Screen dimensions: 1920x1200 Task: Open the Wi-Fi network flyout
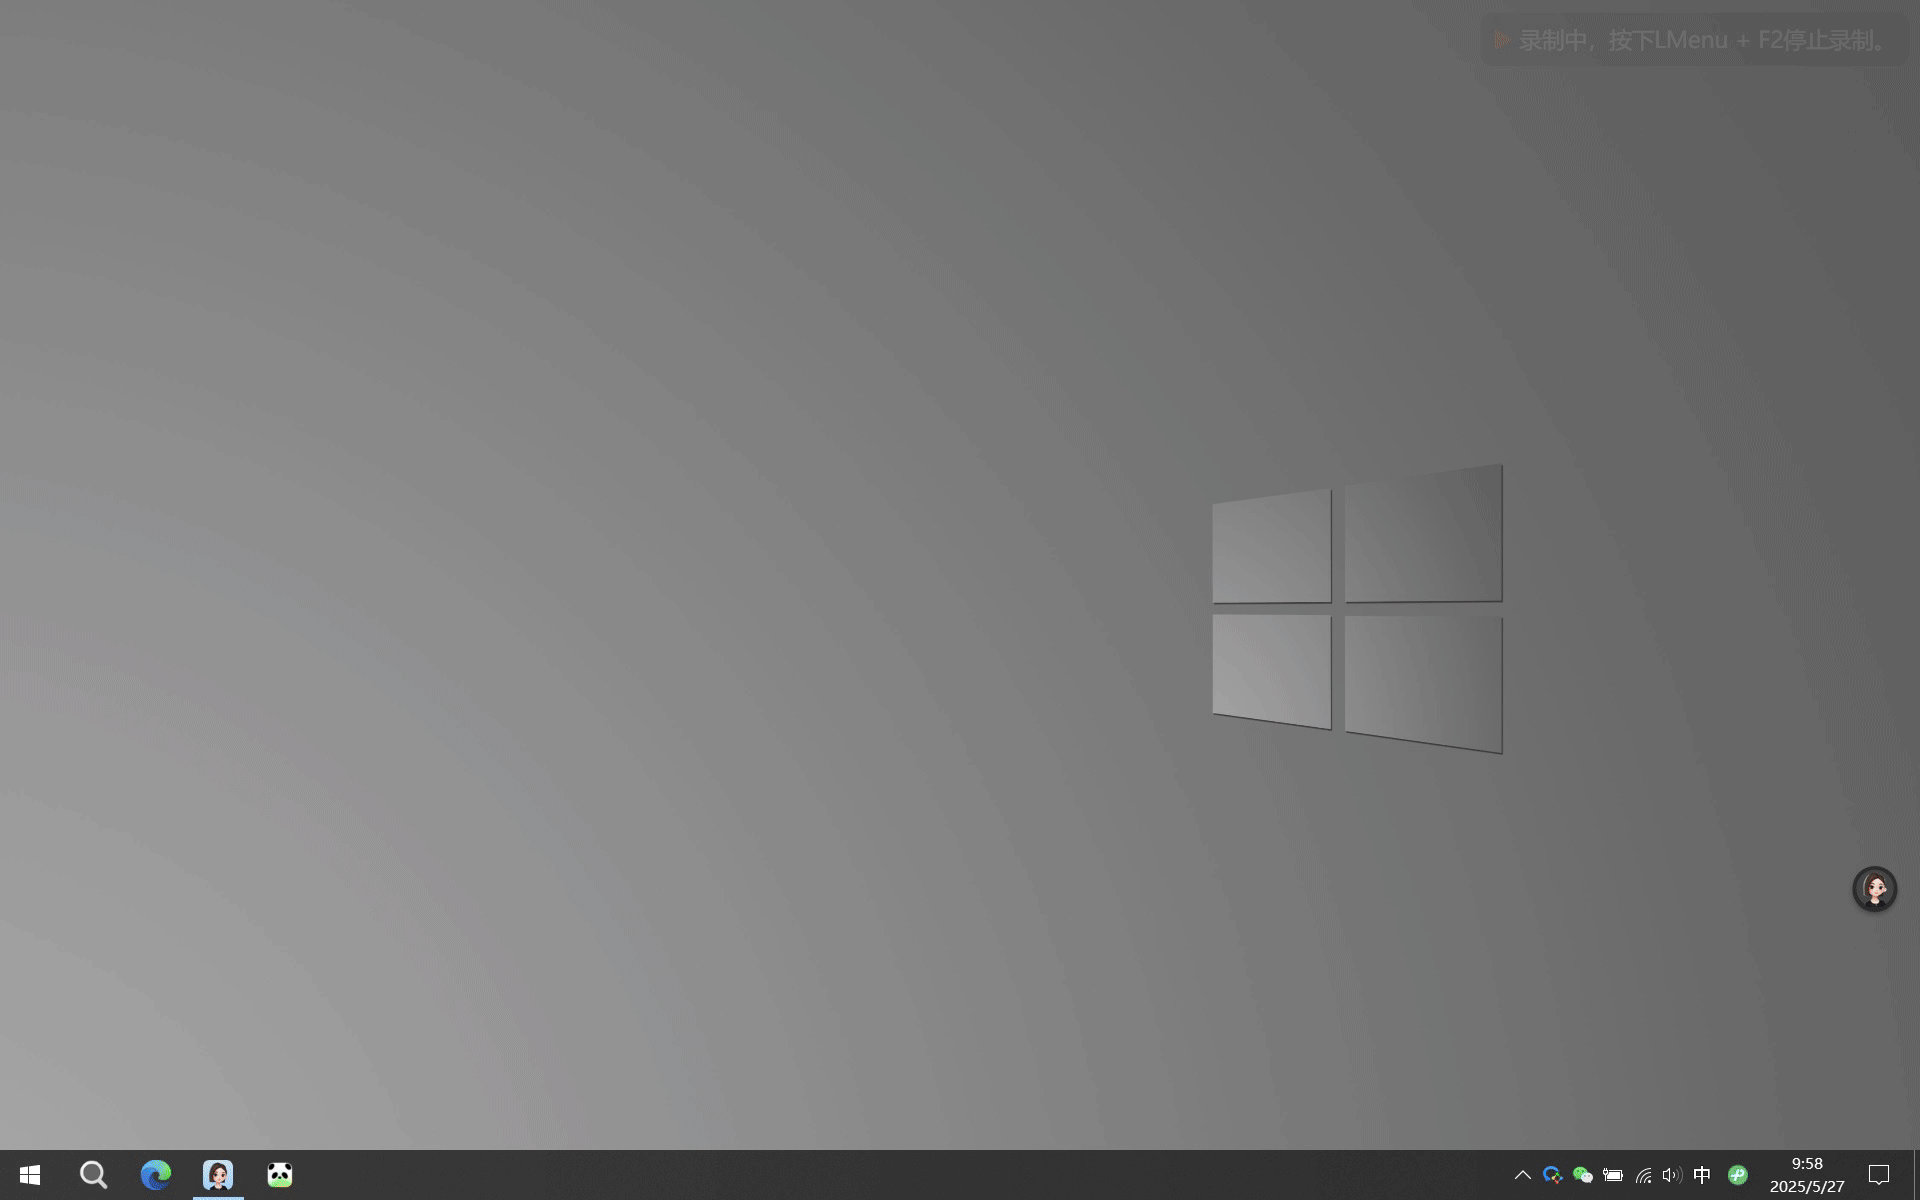click(x=1643, y=1175)
